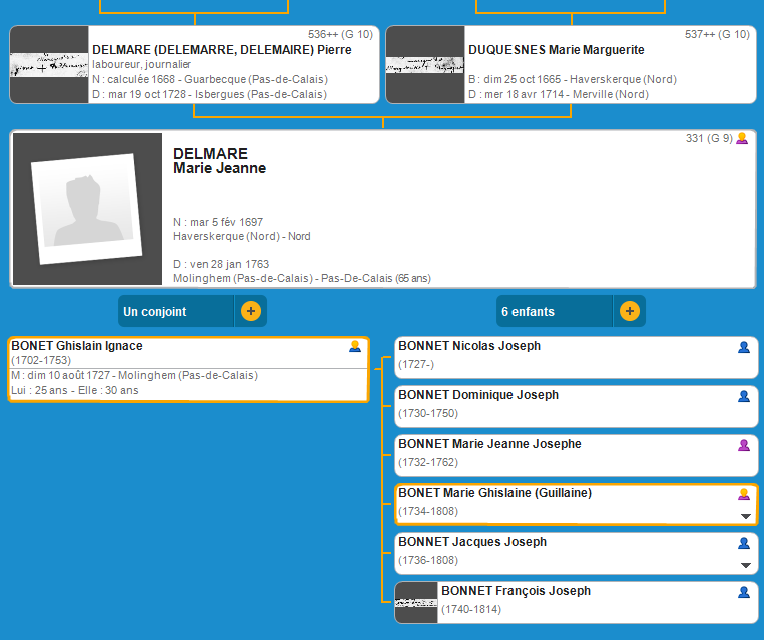The image size is (764, 640).
Task: Click plus icon next to 6 enfants
Action: point(629,311)
